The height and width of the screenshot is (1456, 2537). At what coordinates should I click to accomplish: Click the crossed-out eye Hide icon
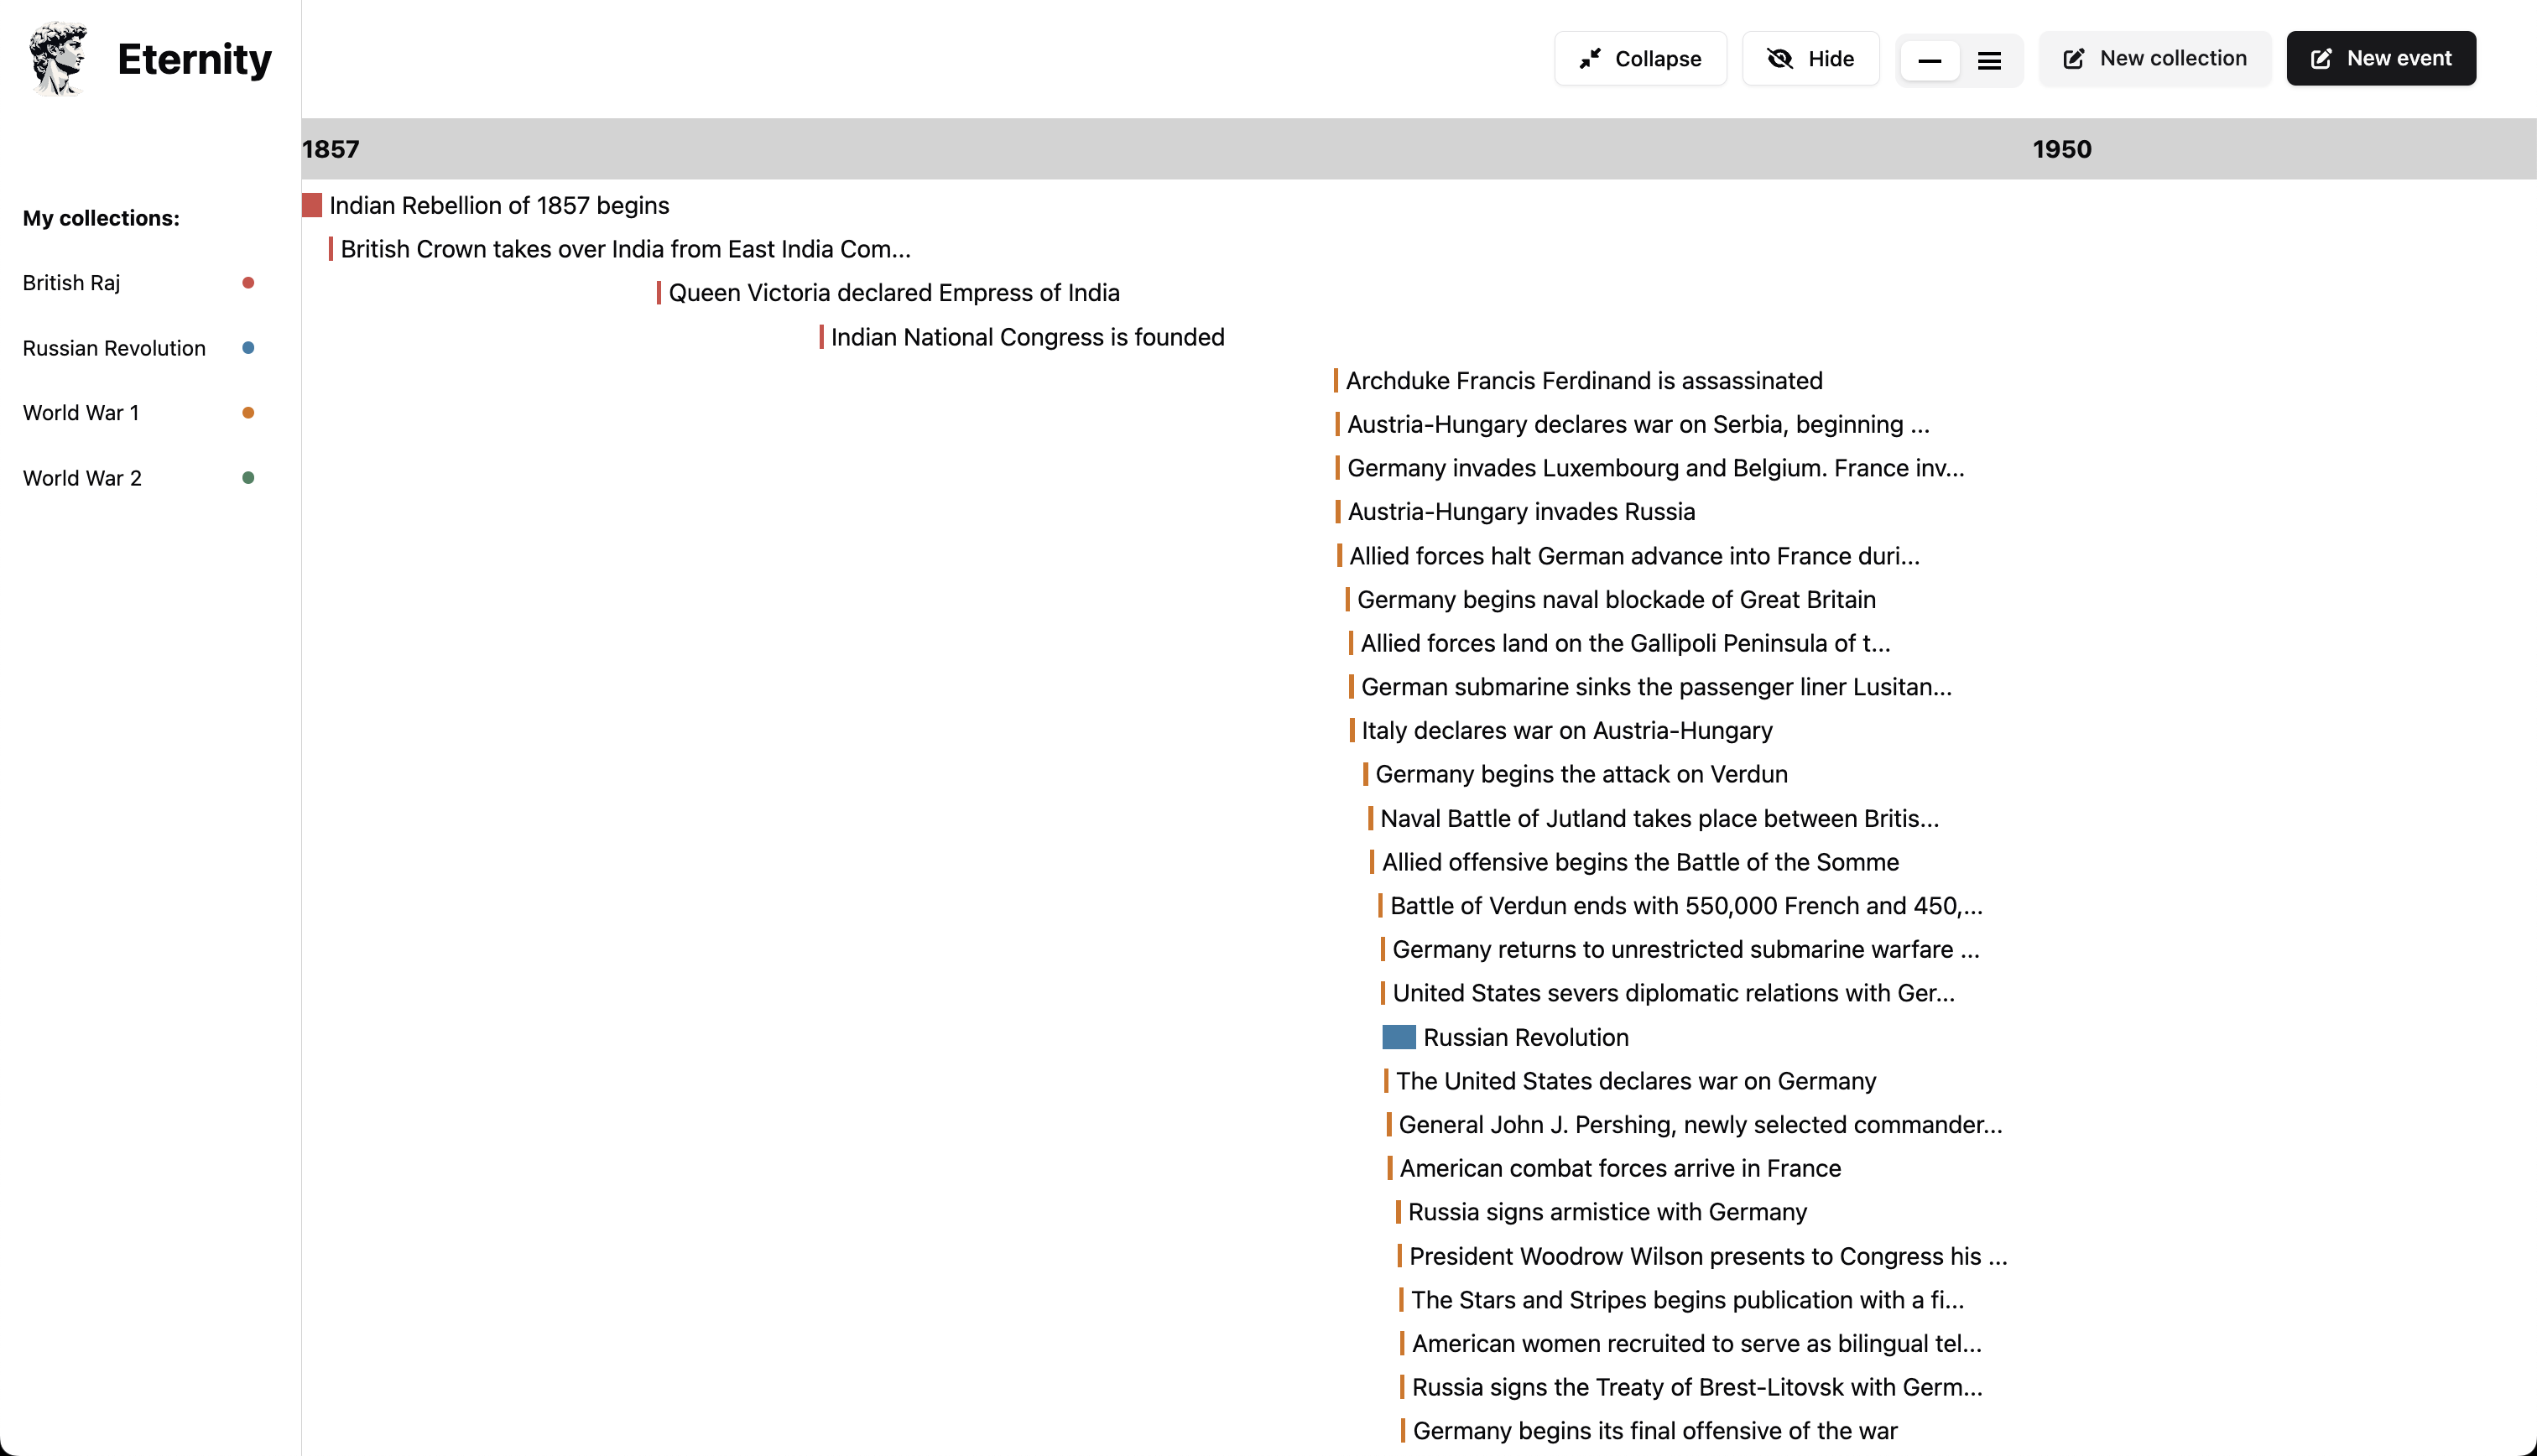(1780, 59)
